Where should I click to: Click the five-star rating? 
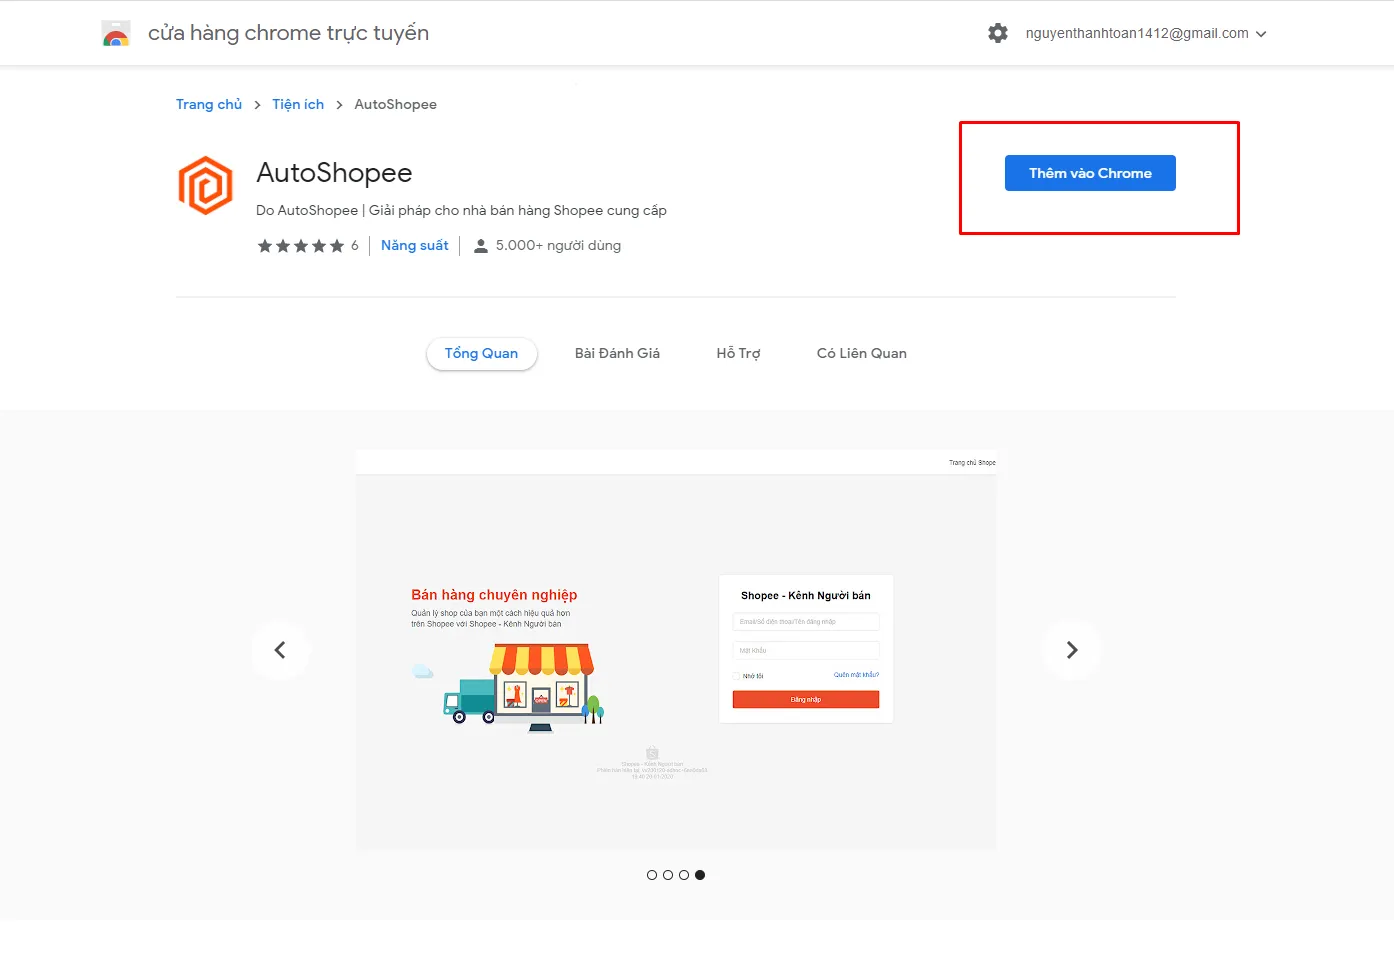click(x=301, y=246)
